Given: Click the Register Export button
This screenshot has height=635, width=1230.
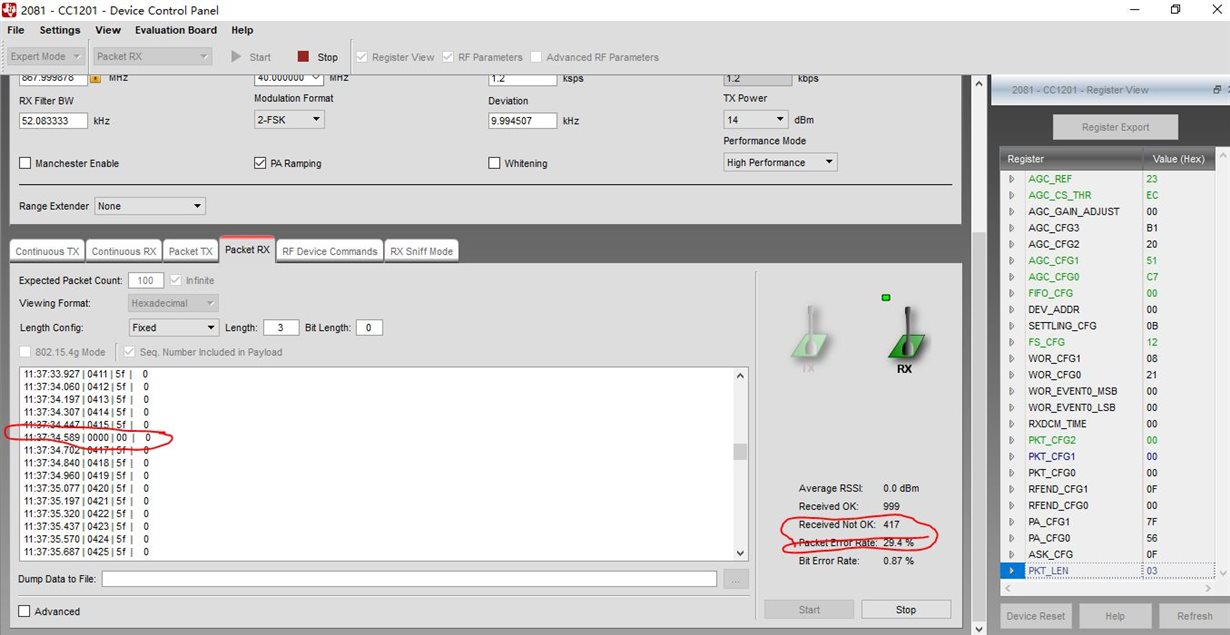Looking at the screenshot, I should click(x=1115, y=127).
